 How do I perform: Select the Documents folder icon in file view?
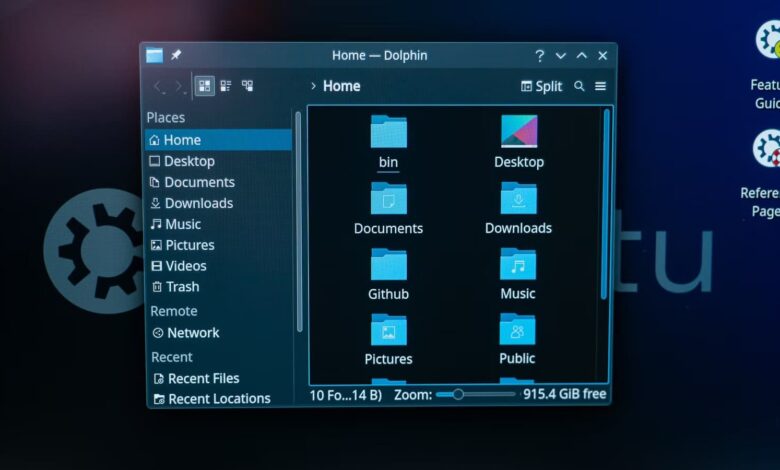click(389, 198)
